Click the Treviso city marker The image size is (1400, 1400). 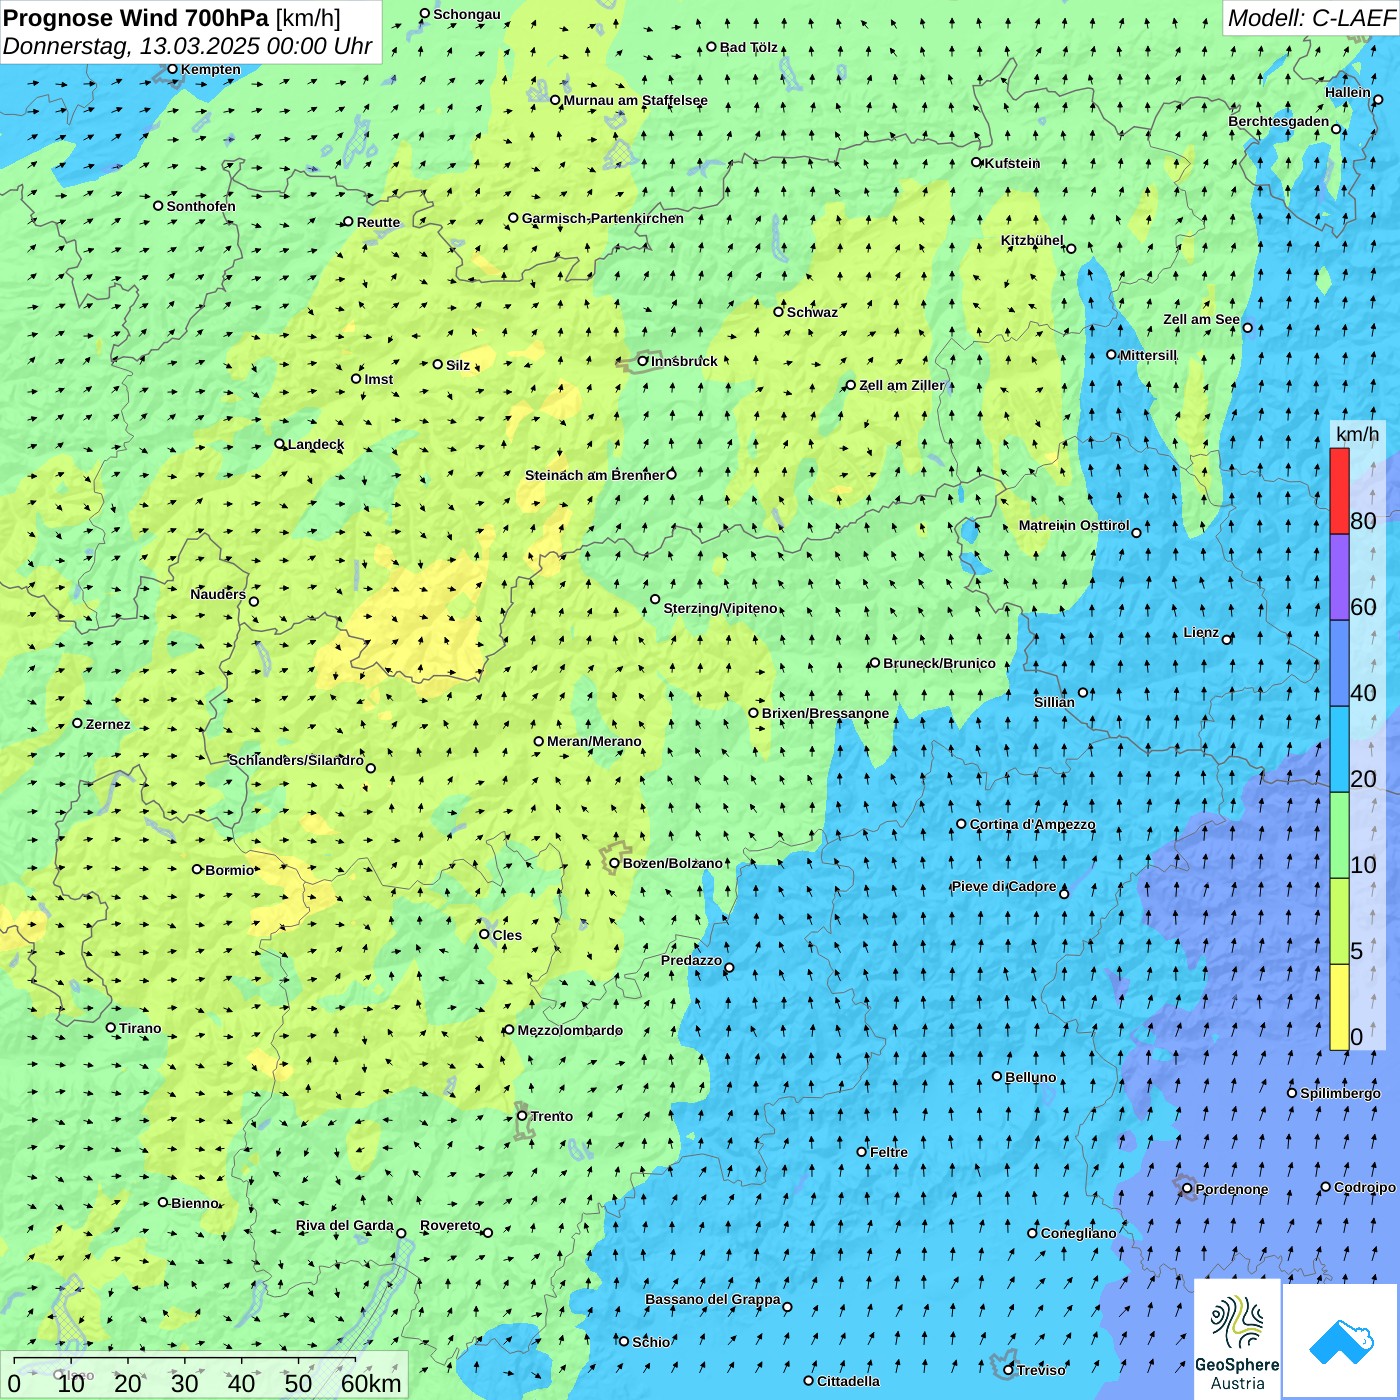[1009, 1370]
